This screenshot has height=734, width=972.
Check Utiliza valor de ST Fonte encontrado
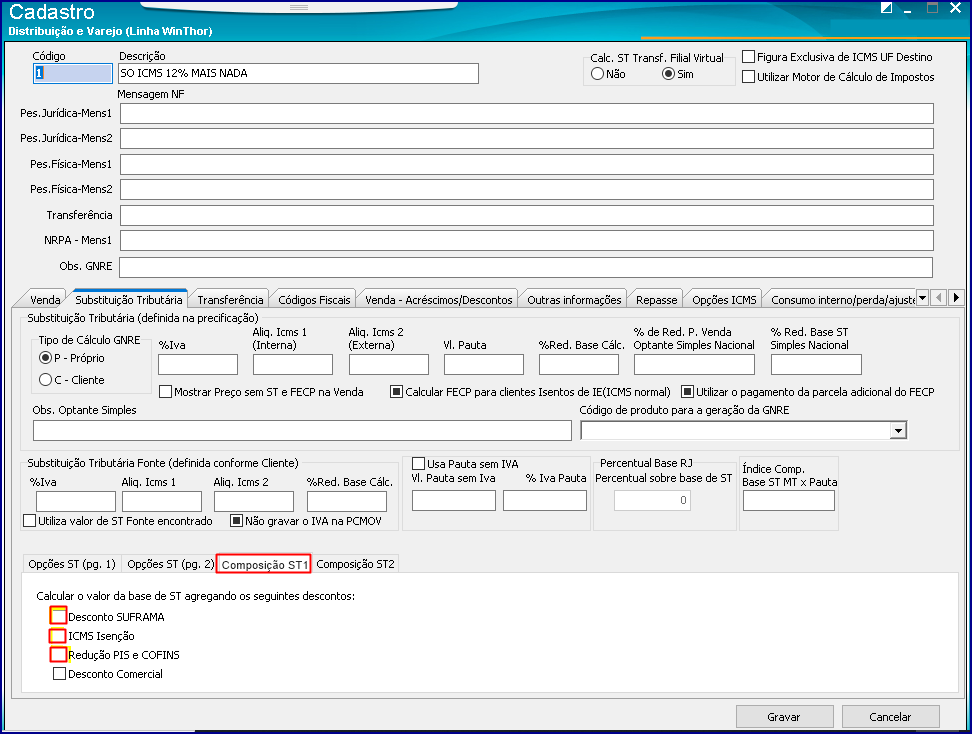pos(29,521)
